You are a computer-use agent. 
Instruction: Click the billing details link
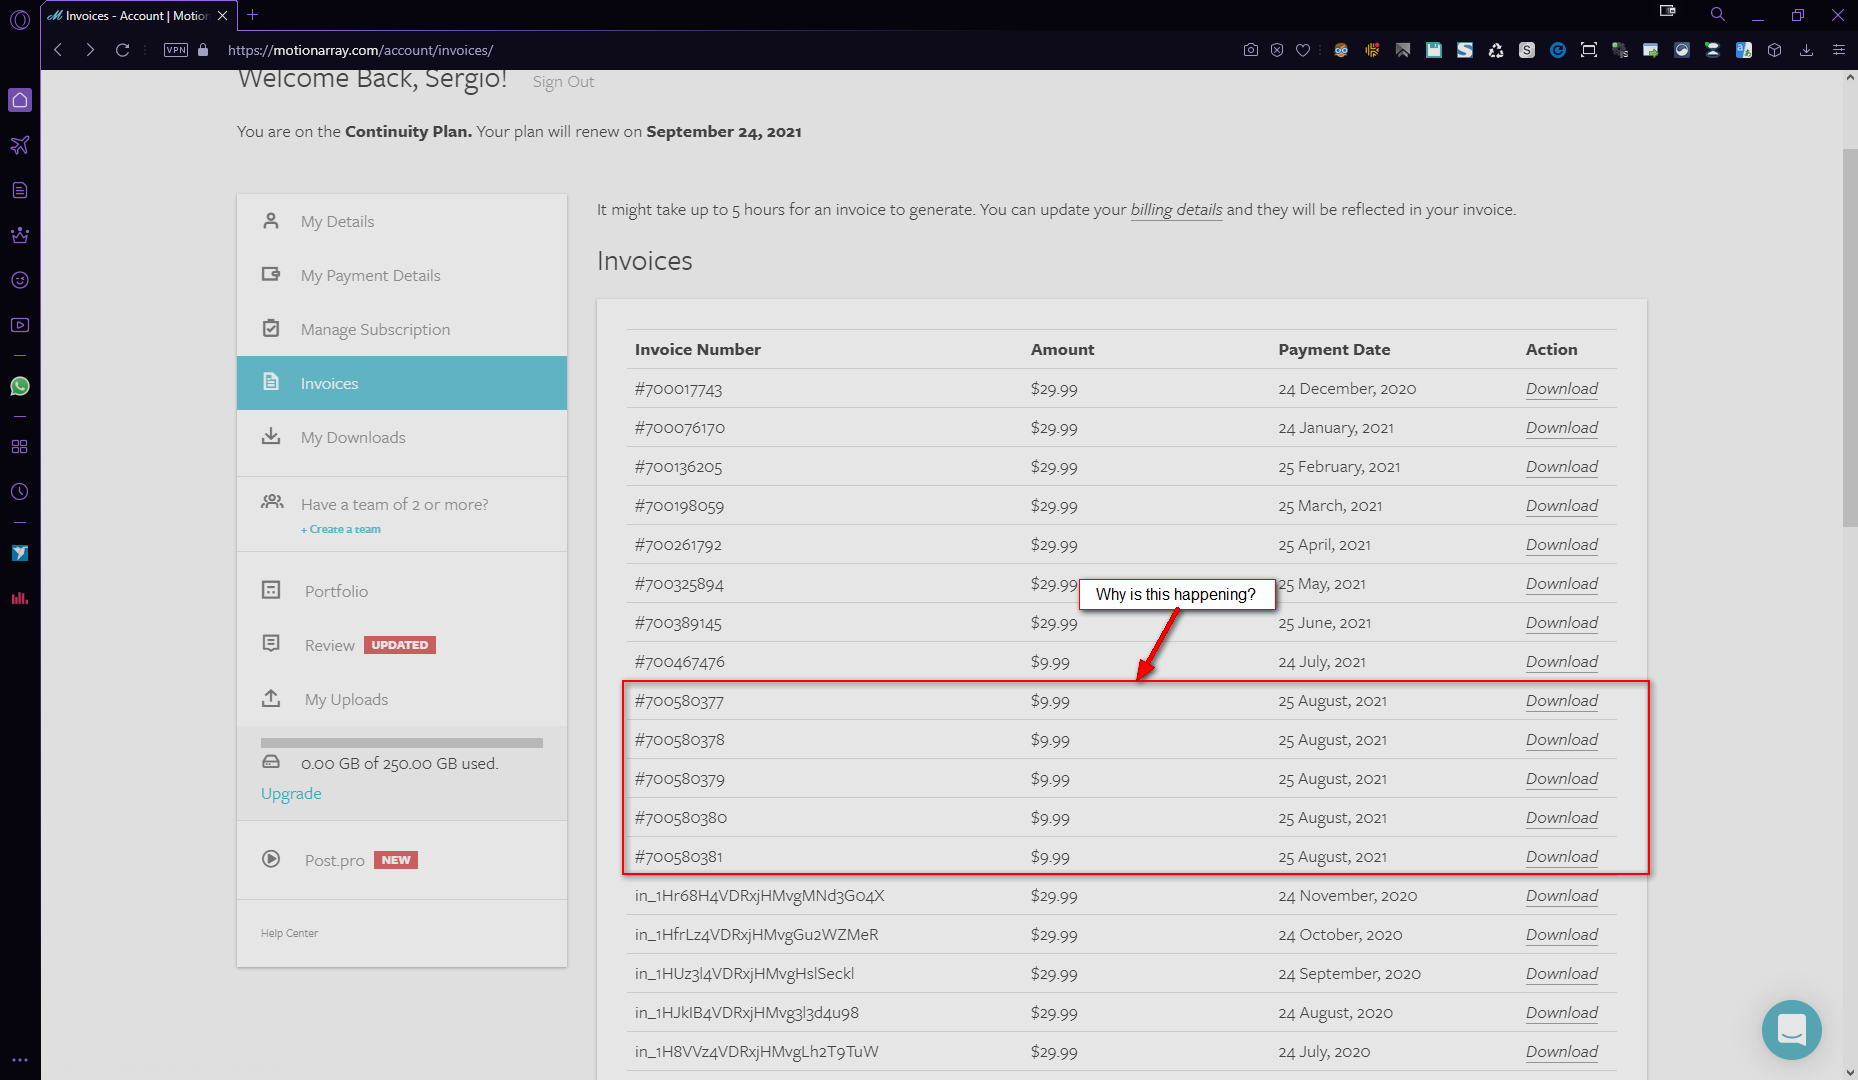[1176, 210]
